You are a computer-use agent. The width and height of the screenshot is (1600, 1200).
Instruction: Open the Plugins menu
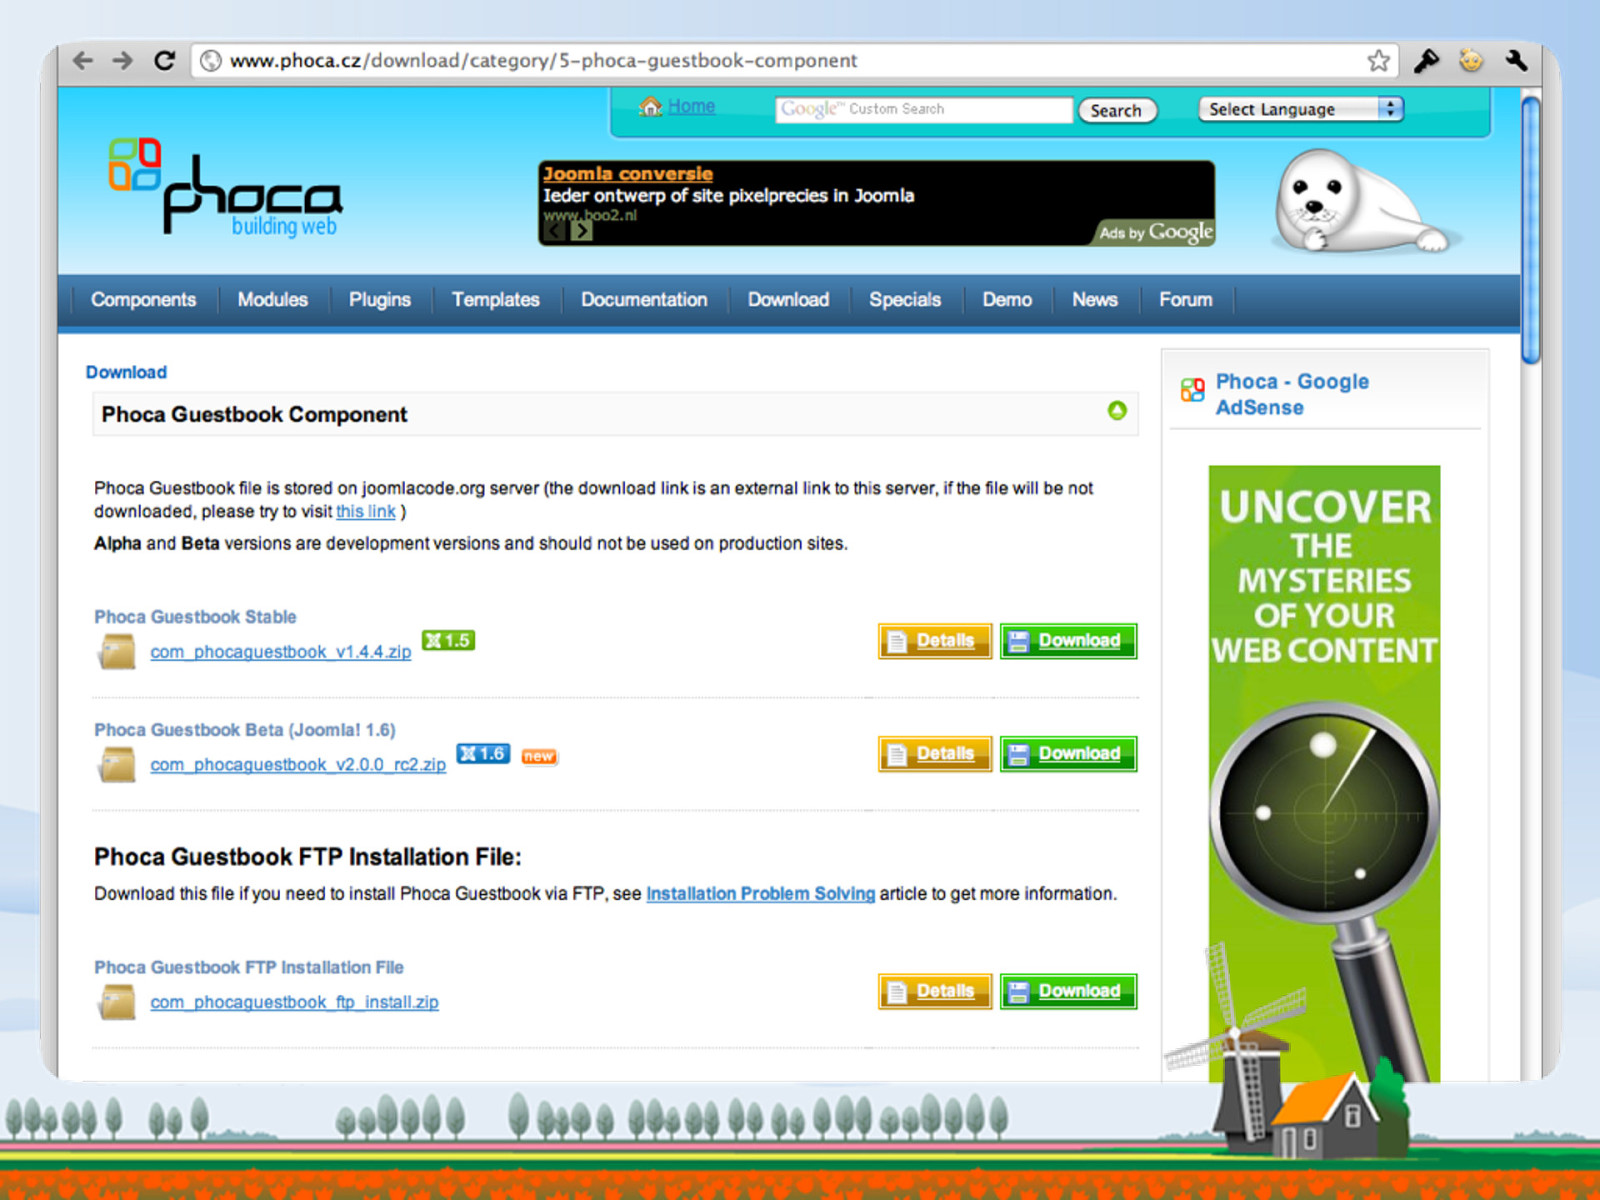pyautogui.click(x=379, y=299)
